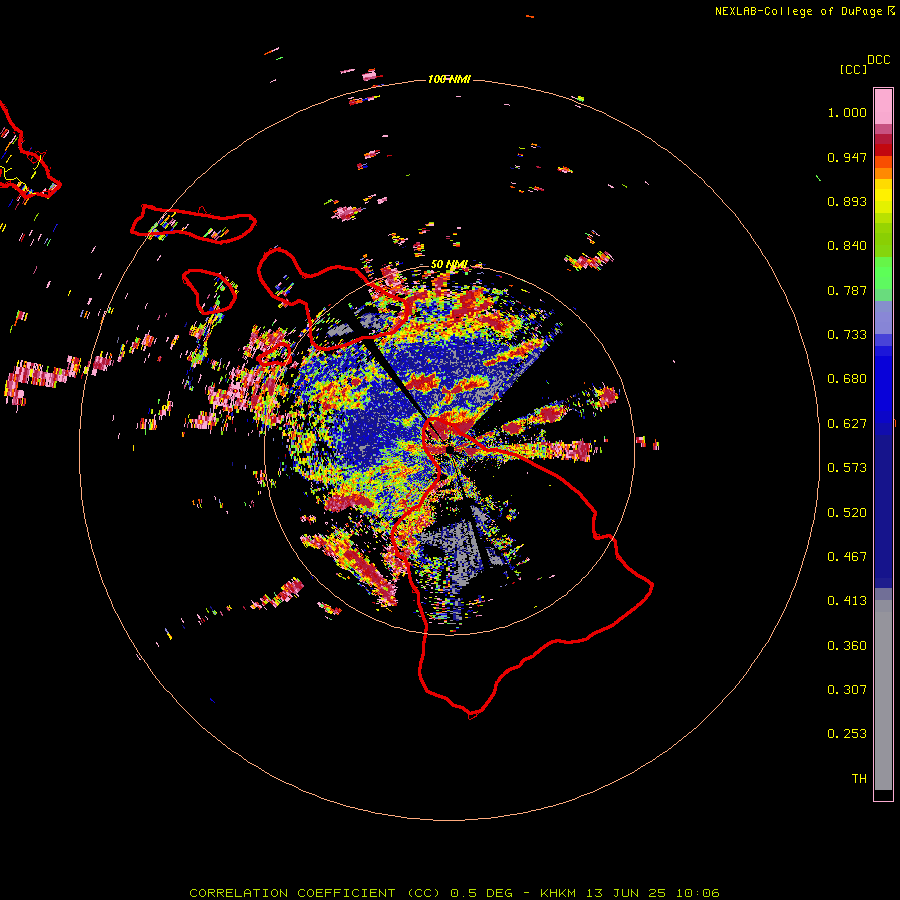The width and height of the screenshot is (900, 900).
Task: Click the 0.840 scale value
Action: [x=847, y=246]
